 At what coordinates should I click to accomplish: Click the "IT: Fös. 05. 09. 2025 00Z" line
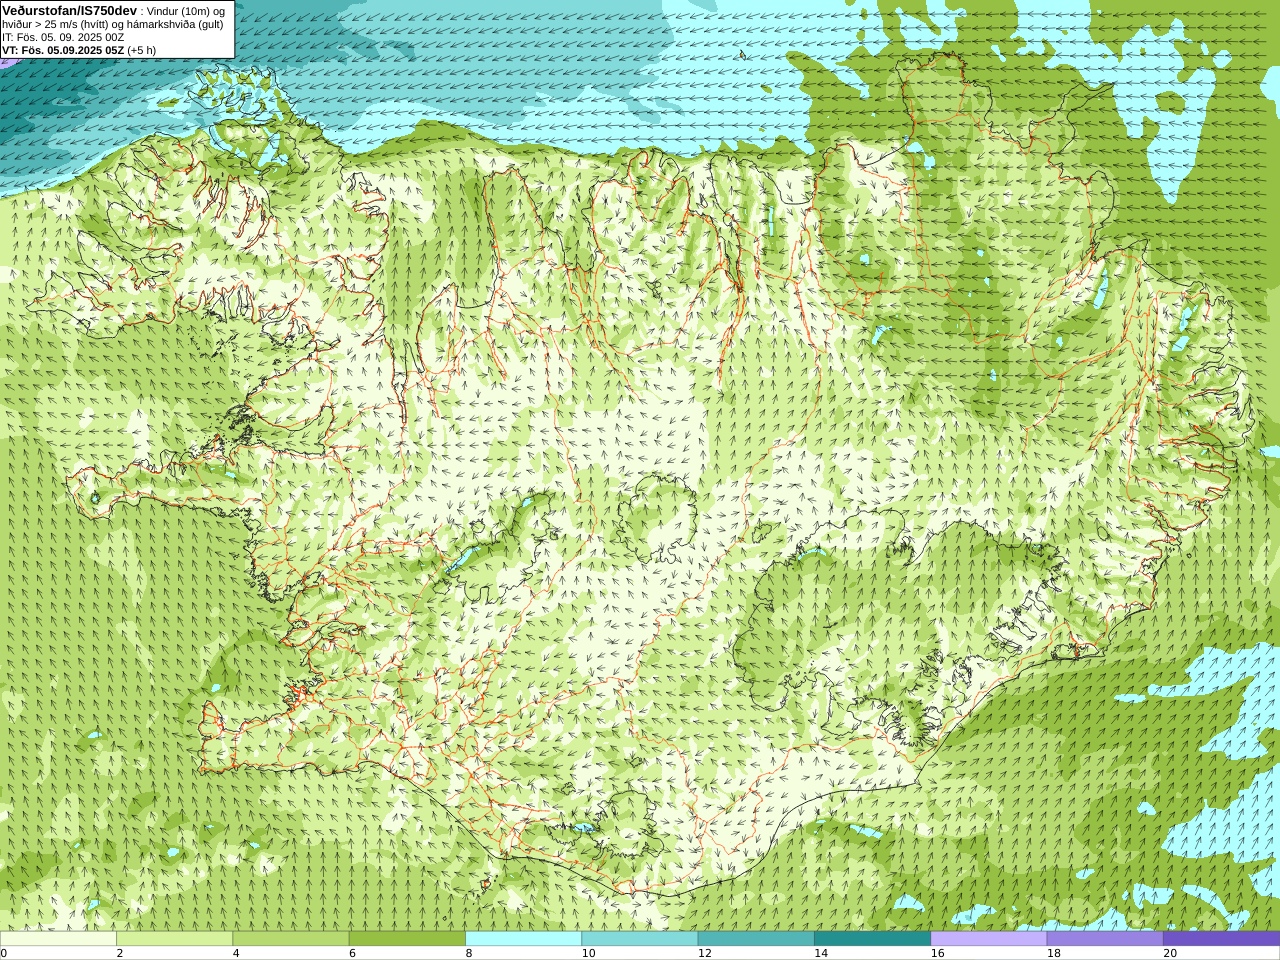[x=63, y=37]
